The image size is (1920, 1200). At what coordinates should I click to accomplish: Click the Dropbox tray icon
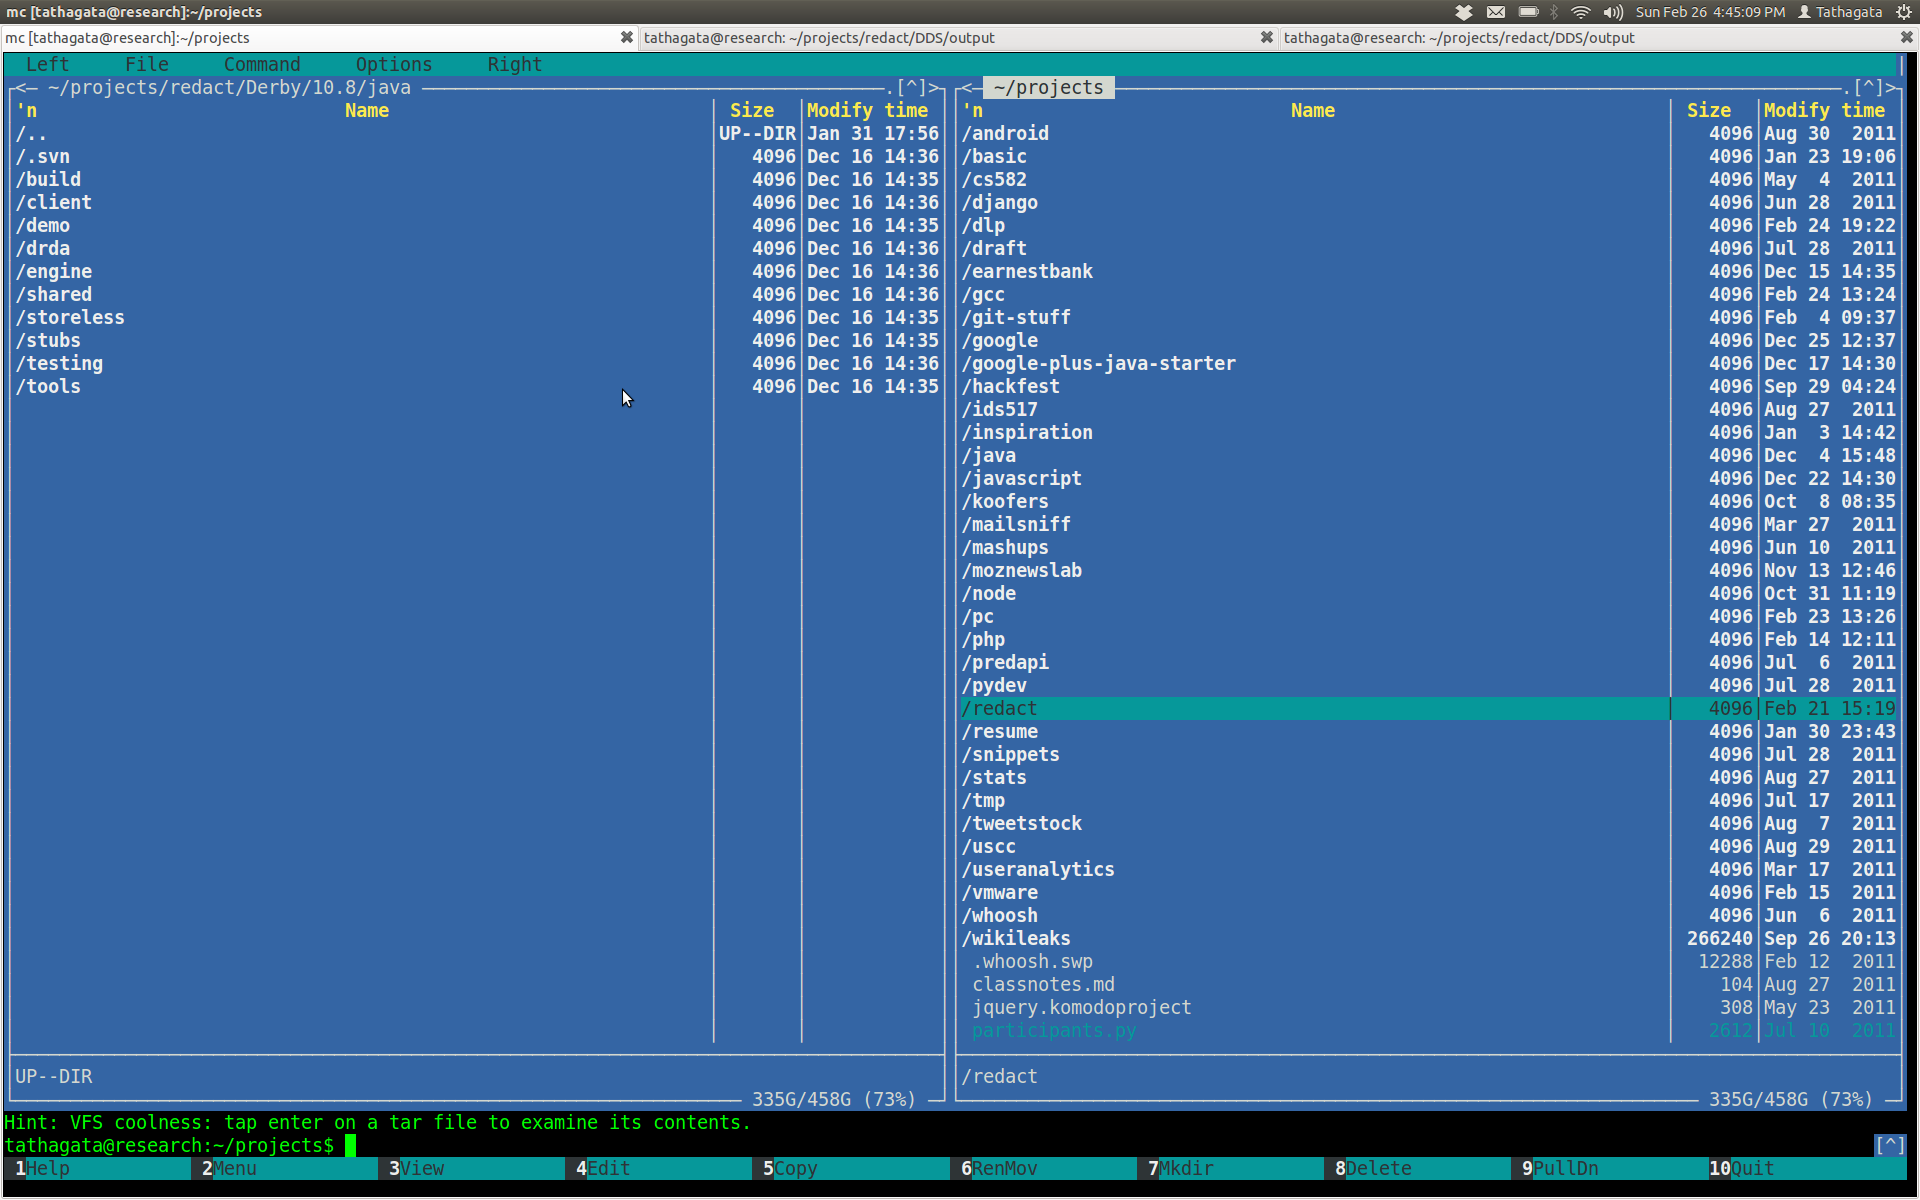[x=1464, y=12]
